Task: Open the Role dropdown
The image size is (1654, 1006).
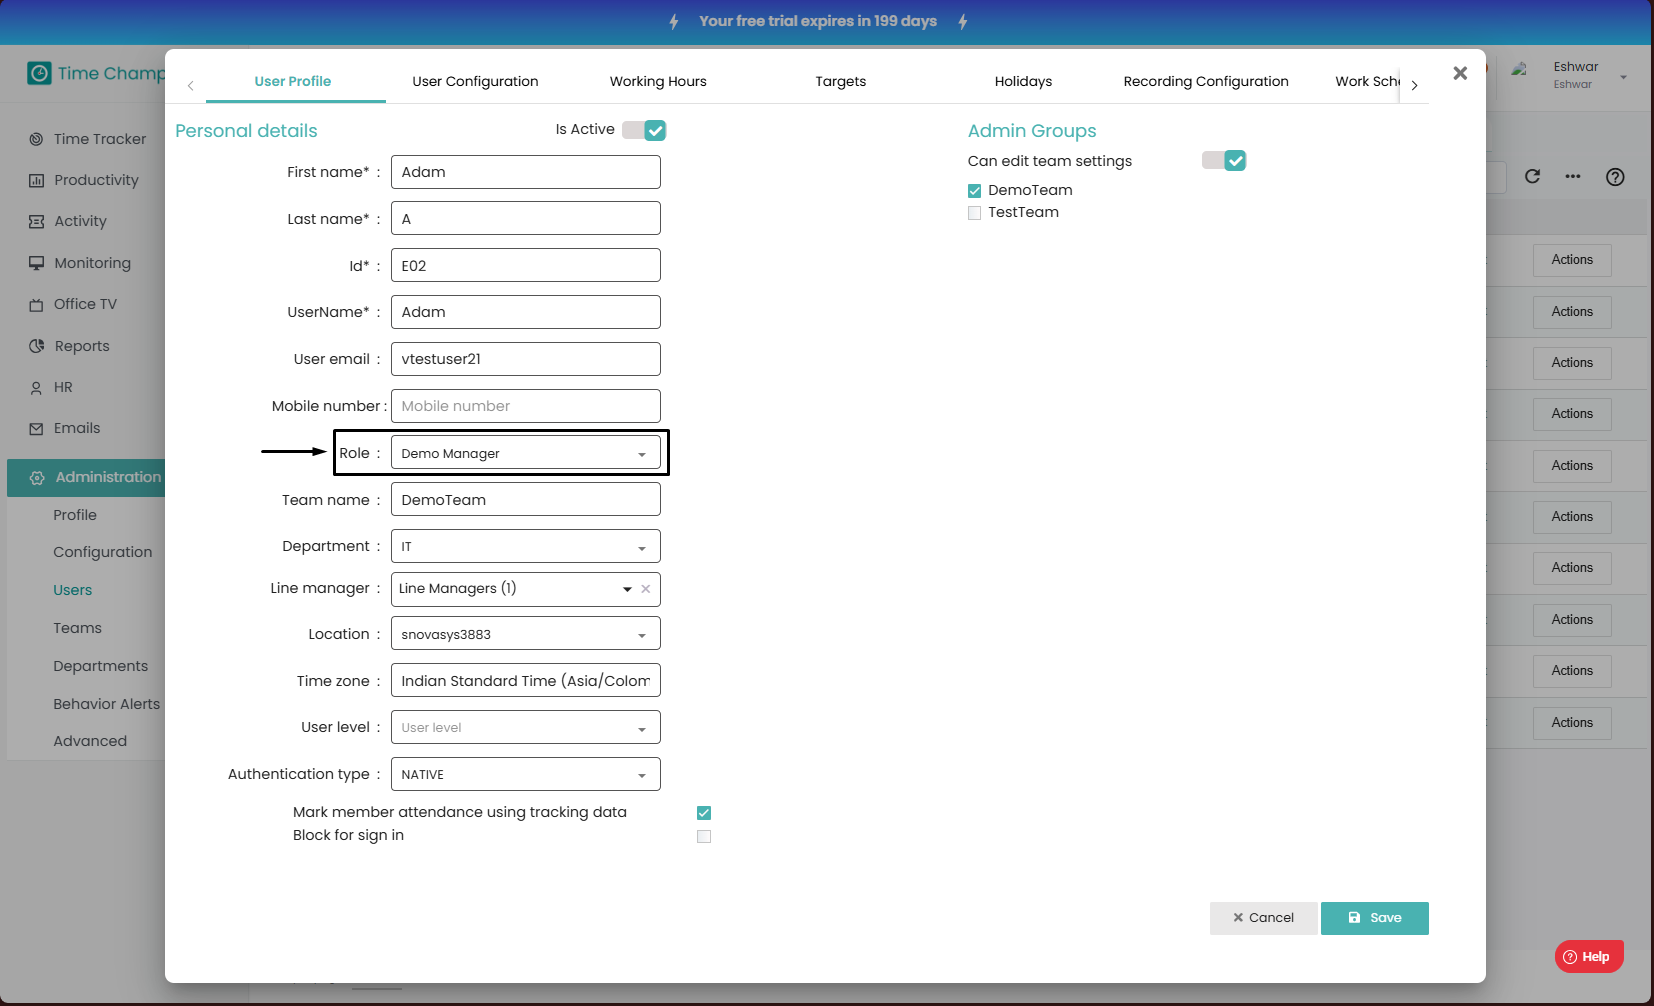Action: point(525,453)
